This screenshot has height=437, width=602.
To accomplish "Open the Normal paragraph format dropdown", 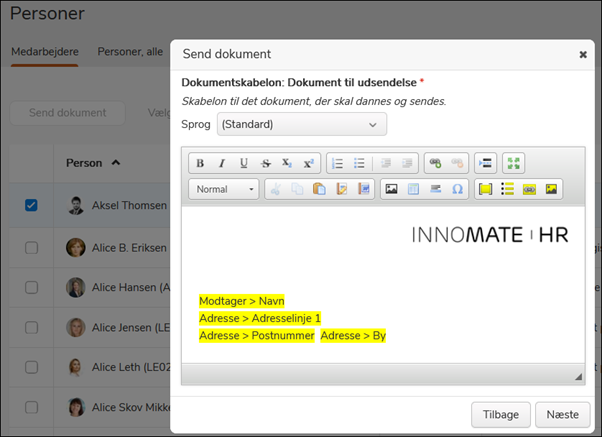I will point(223,189).
